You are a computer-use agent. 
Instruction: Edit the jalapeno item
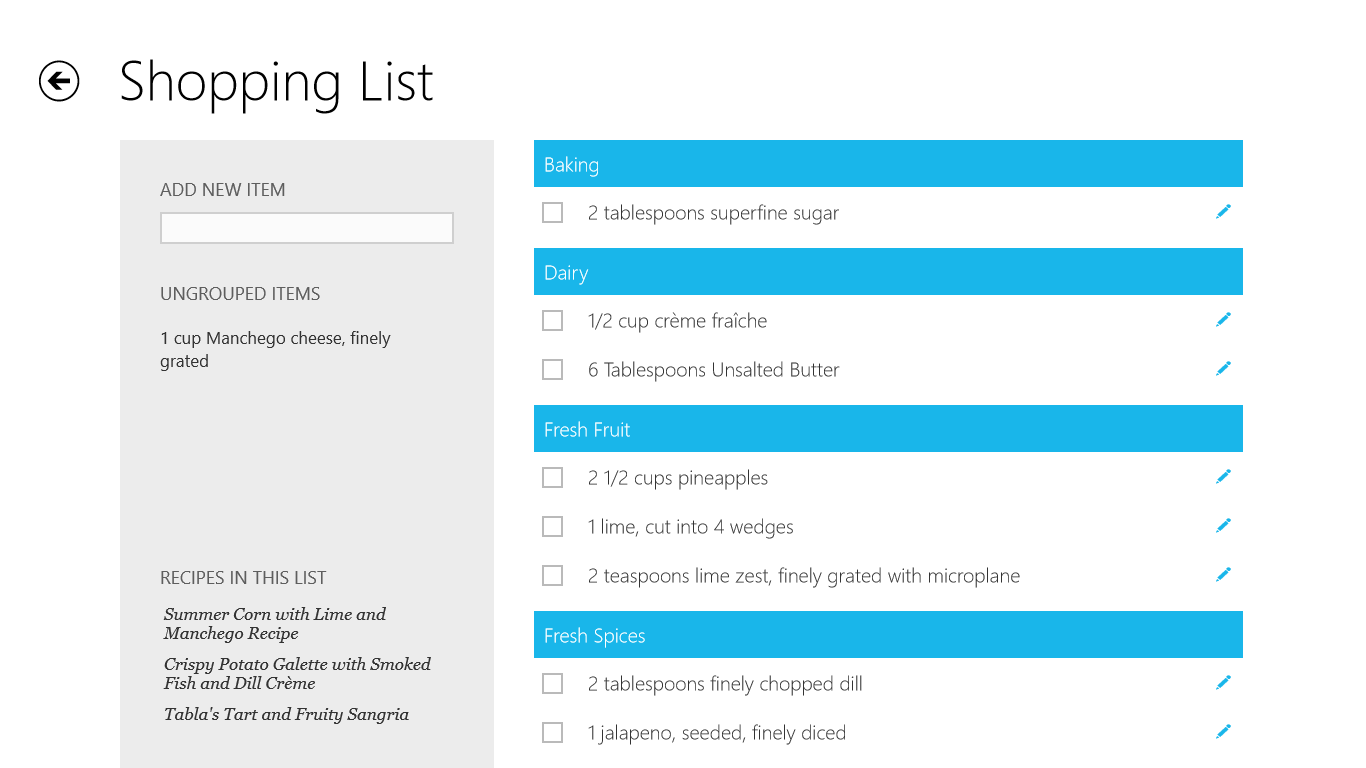(1223, 732)
